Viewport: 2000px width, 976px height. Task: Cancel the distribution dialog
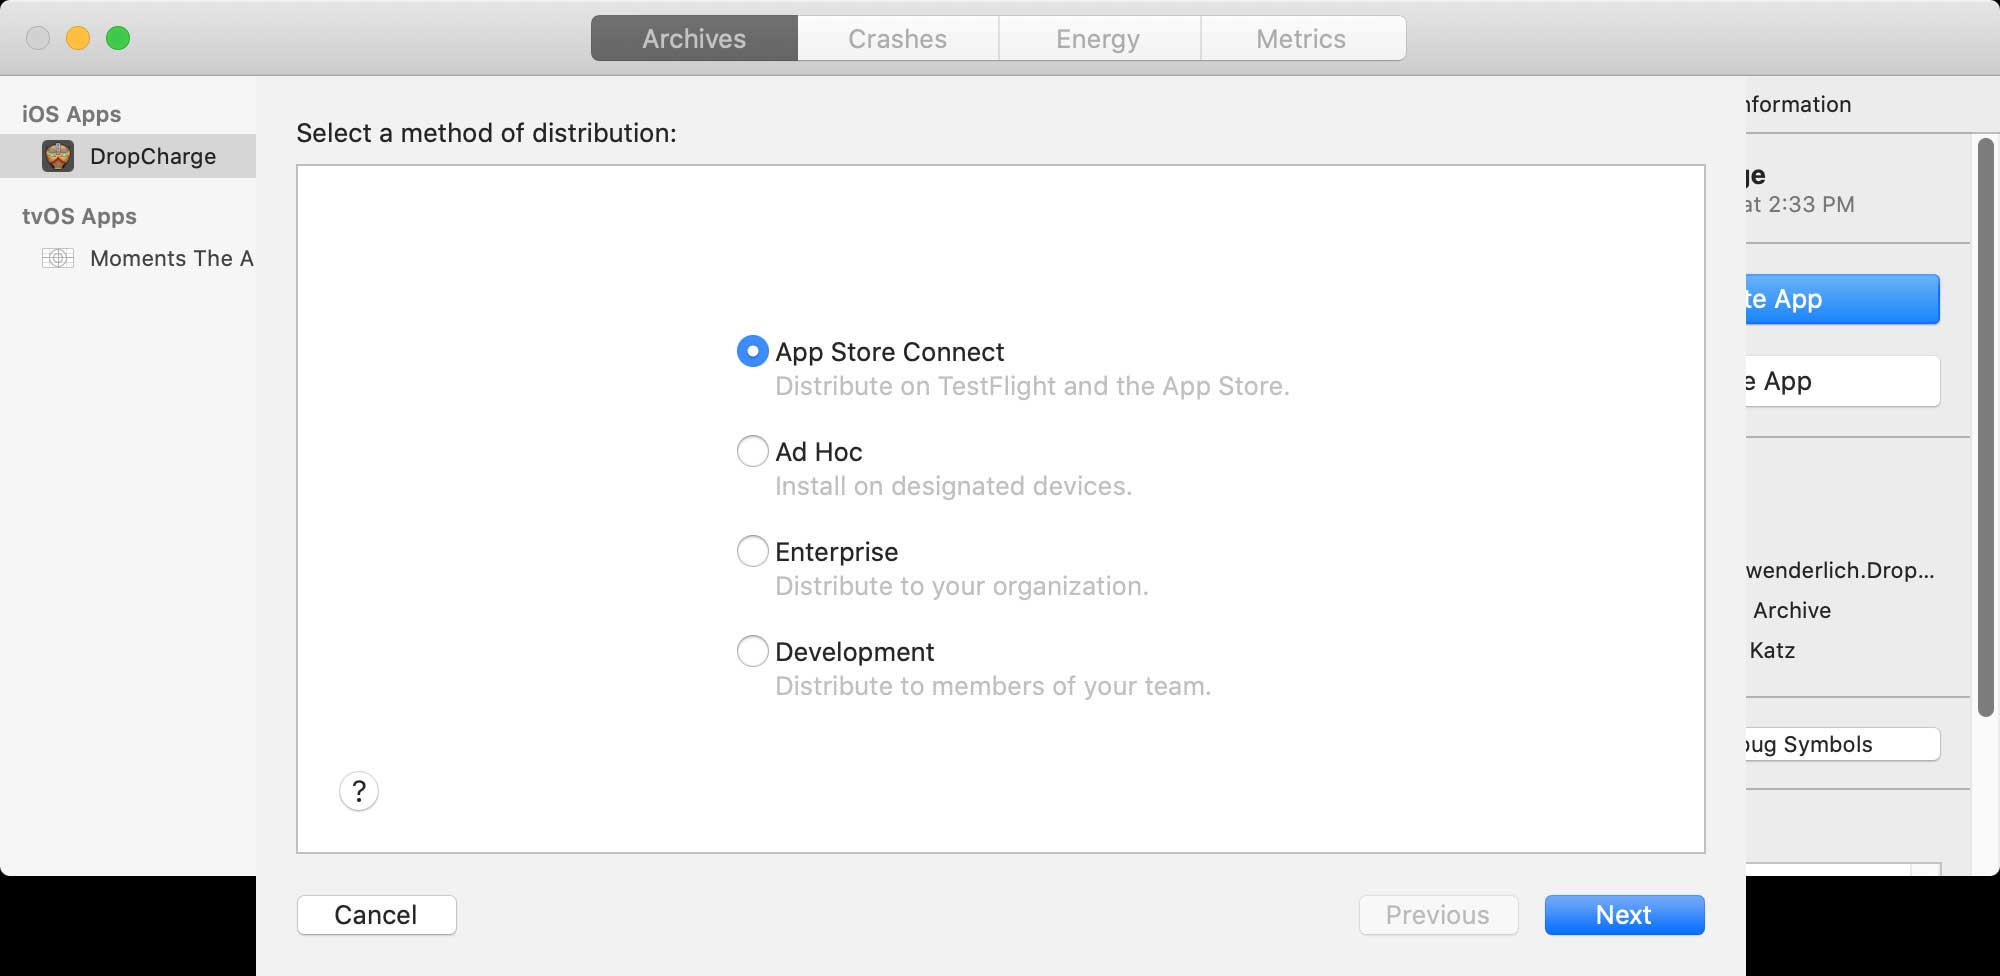[x=376, y=914]
